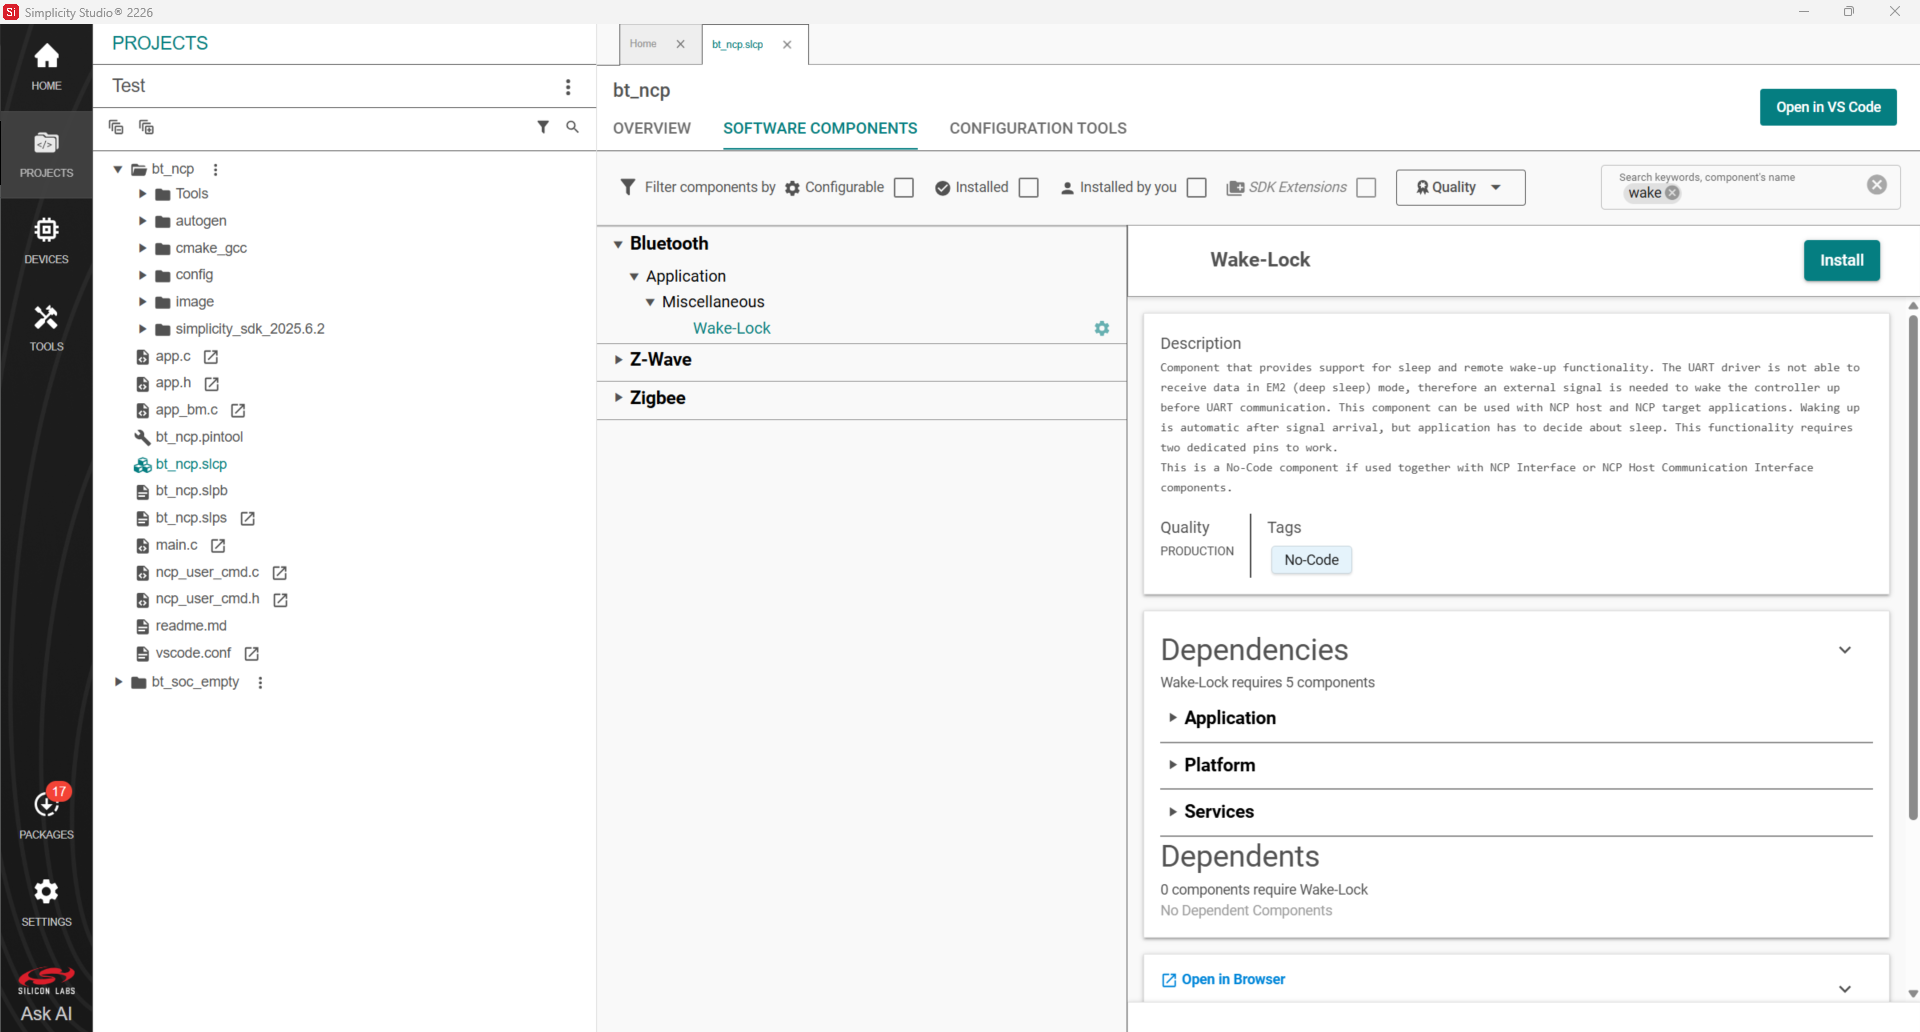
Task: Open the Settings gear in sidebar
Action: [x=46, y=902]
